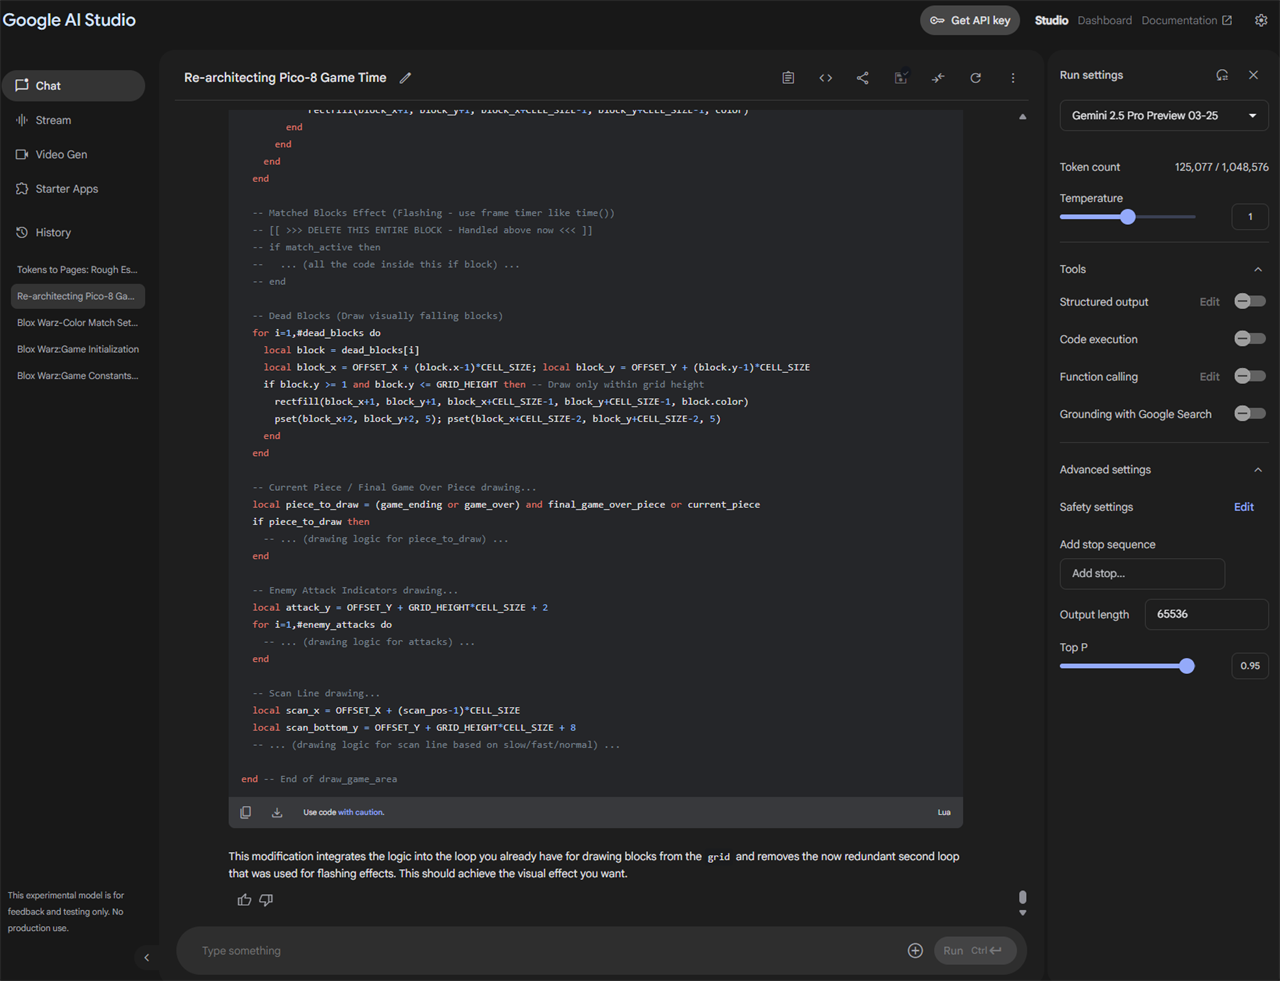
Task: Open system instructions clipboard icon
Action: click(788, 78)
